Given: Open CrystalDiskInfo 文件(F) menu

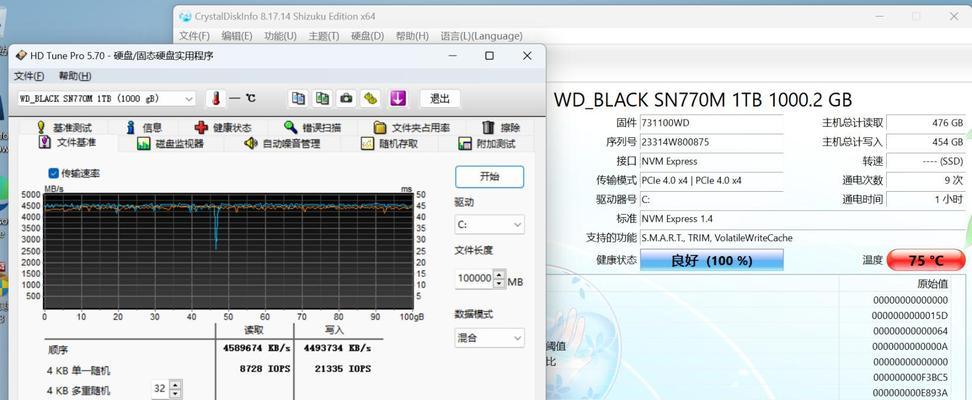Looking at the screenshot, I should [195, 36].
